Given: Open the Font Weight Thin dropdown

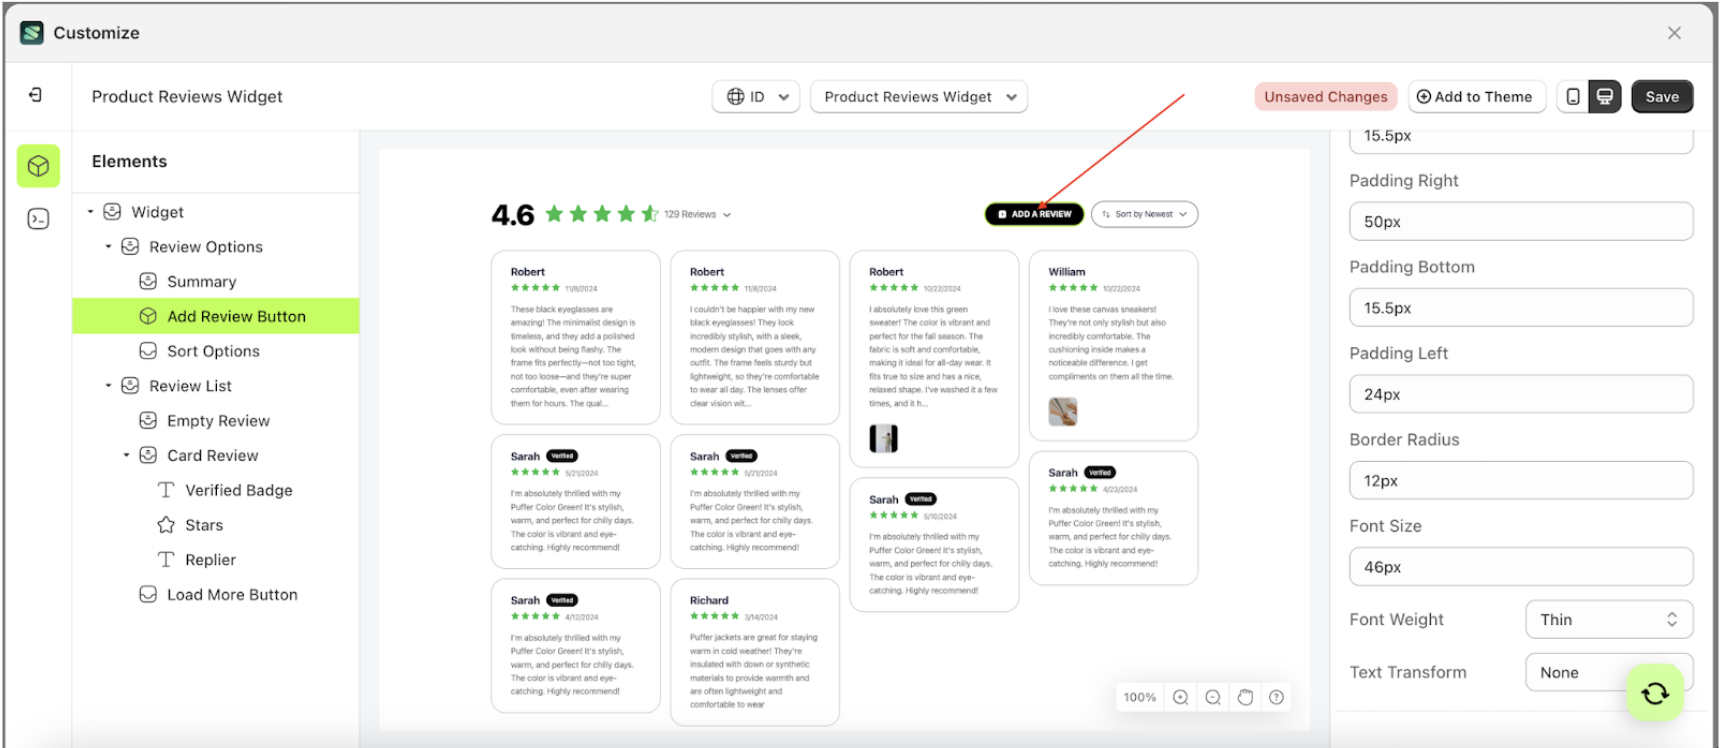Looking at the screenshot, I should (x=1609, y=619).
